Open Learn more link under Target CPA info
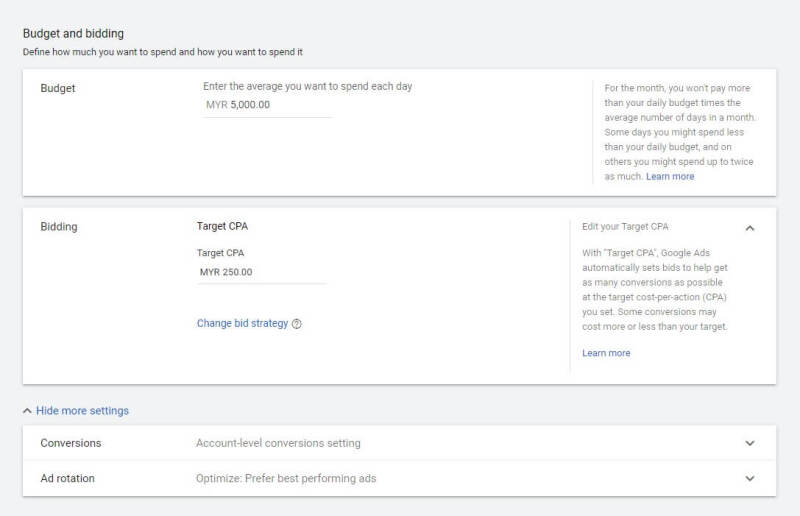800x516 pixels. coord(606,353)
